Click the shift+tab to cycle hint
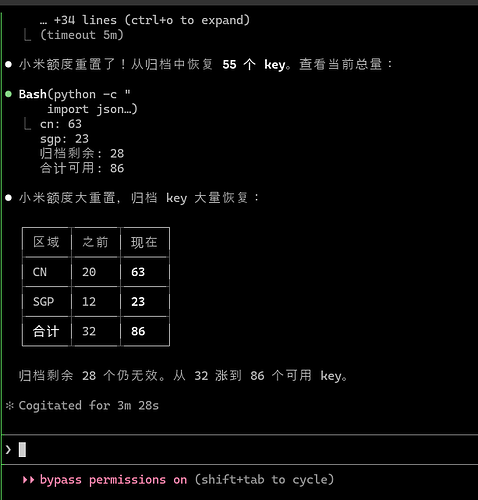 click(264, 480)
